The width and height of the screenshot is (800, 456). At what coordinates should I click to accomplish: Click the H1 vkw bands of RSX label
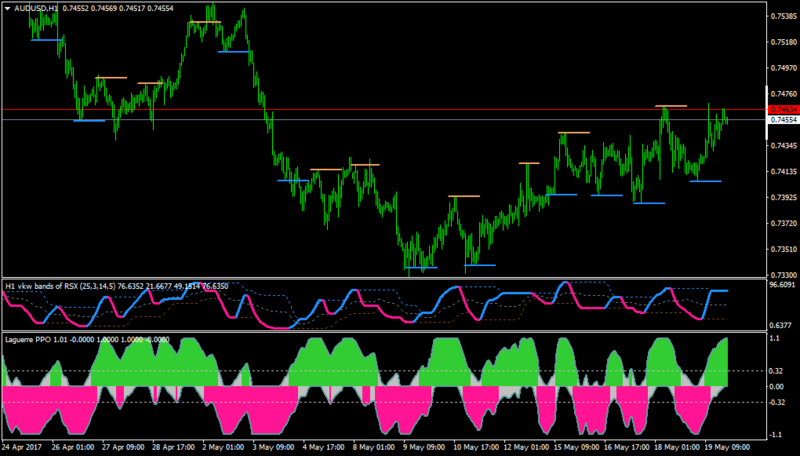point(41,287)
